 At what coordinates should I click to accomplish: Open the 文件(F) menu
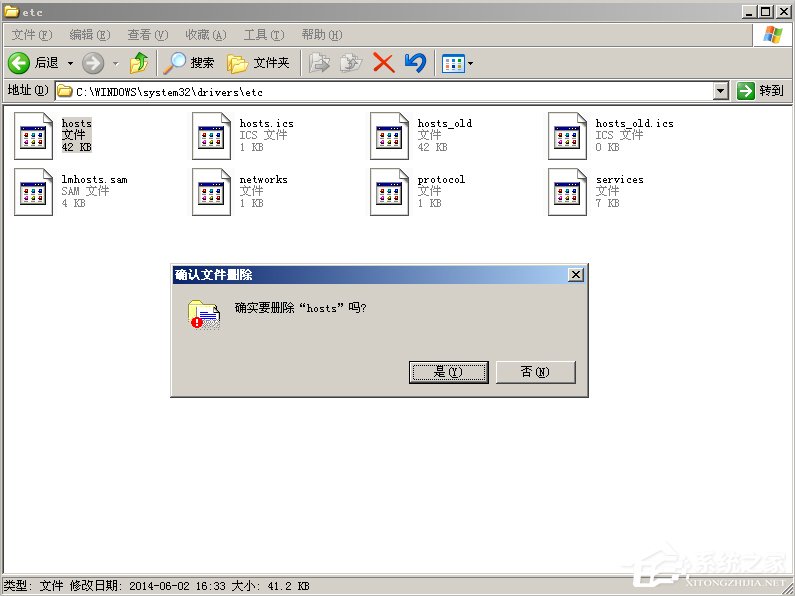tap(31, 35)
